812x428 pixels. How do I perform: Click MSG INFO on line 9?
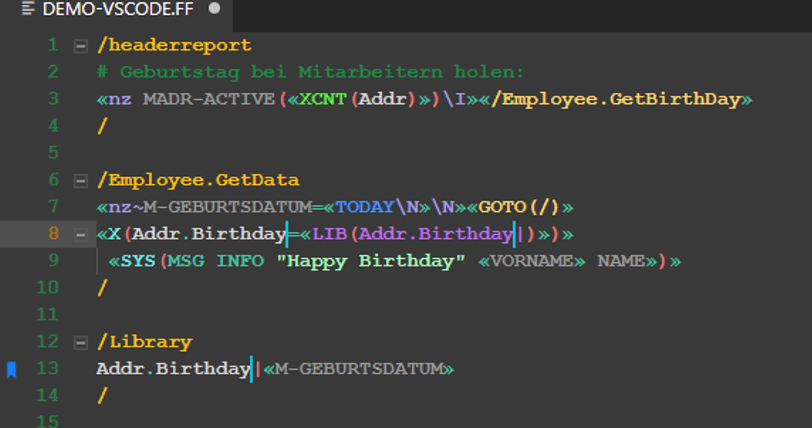point(215,261)
